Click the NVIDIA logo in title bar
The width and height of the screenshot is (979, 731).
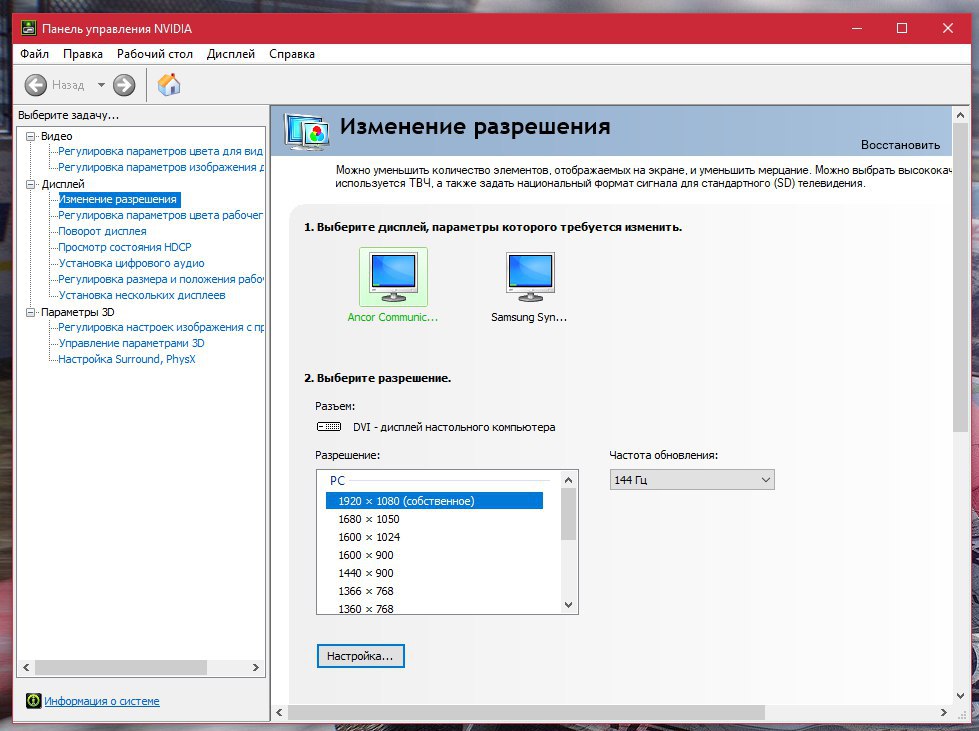pyautogui.click(x=28, y=28)
